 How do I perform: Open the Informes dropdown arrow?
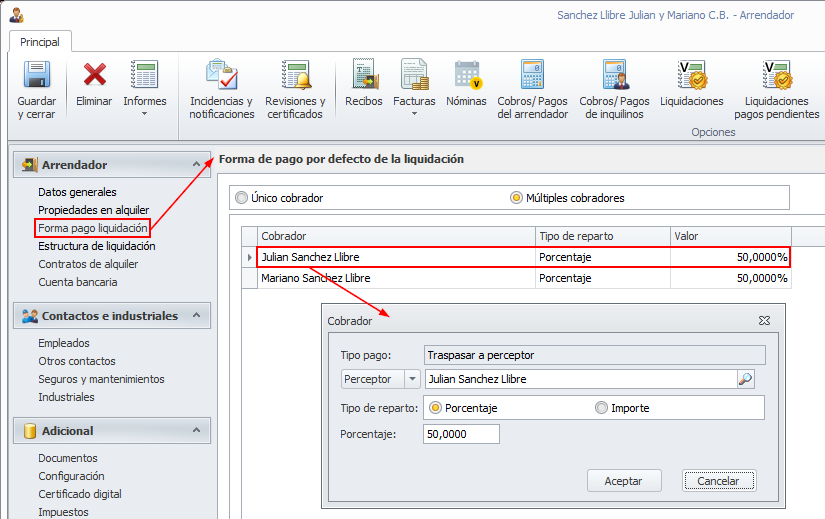[x=145, y=114]
